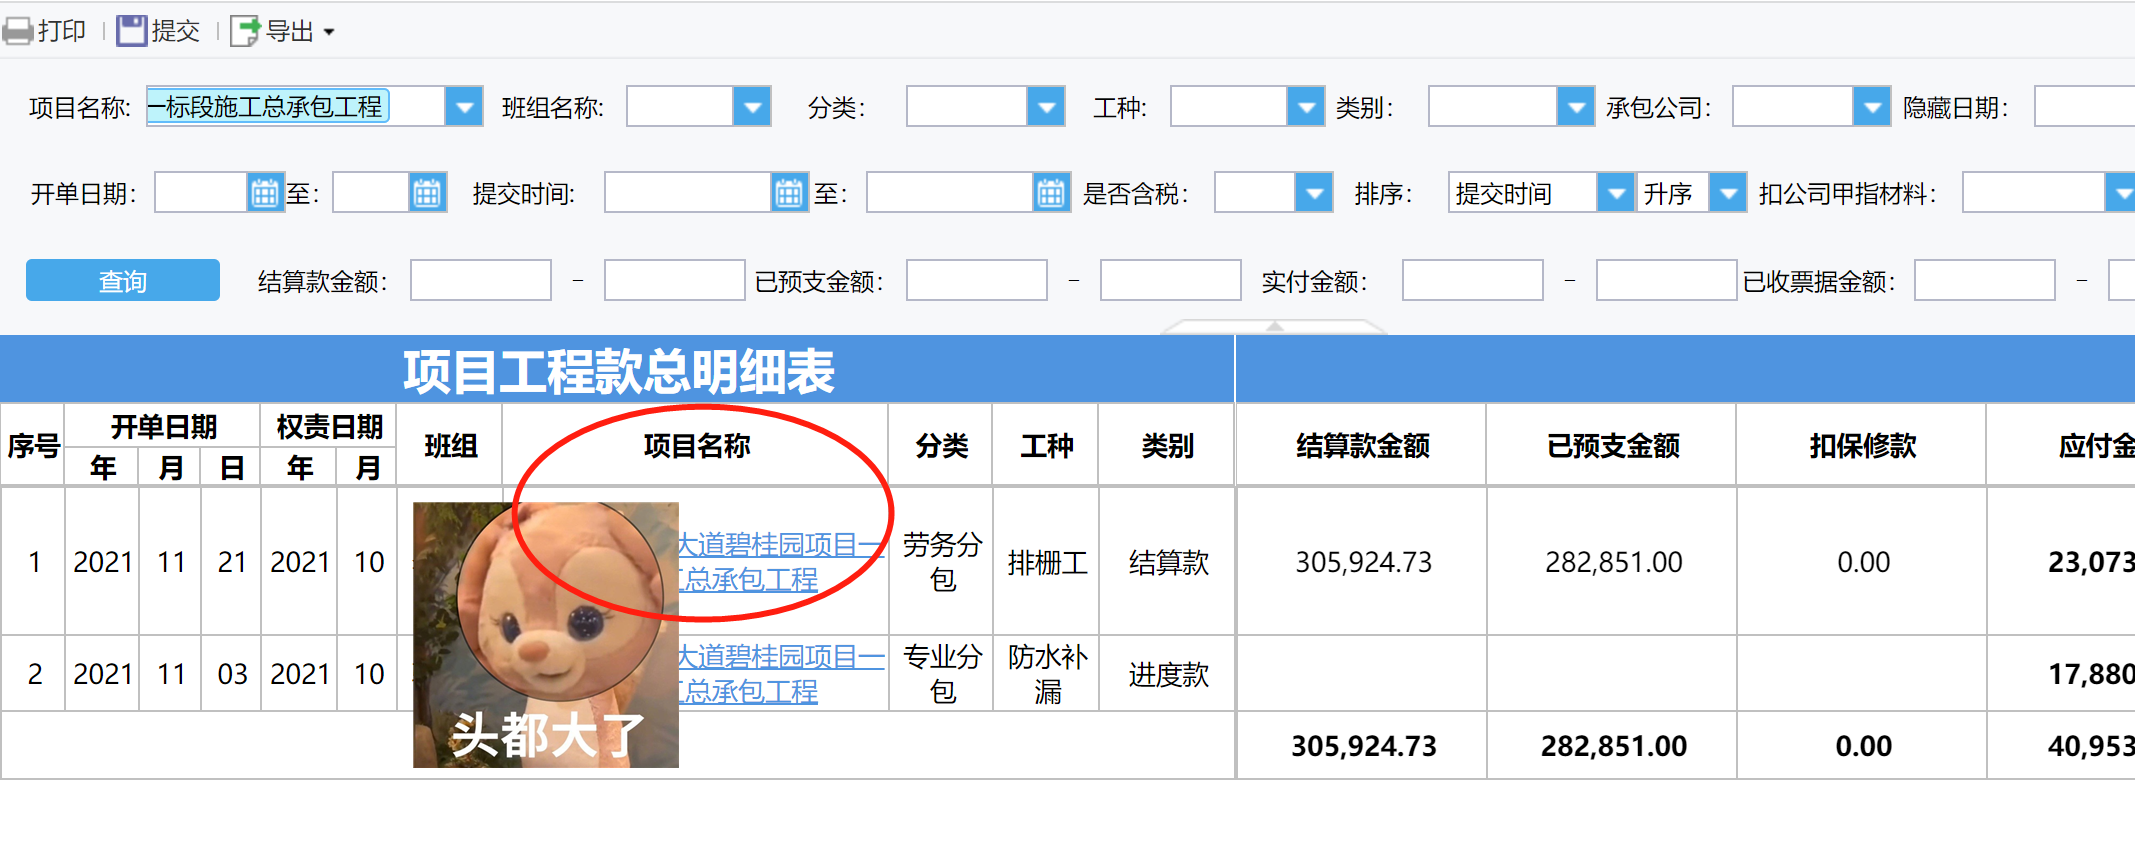Click the export (导出) icon
2135x855 pixels.
coord(245,31)
